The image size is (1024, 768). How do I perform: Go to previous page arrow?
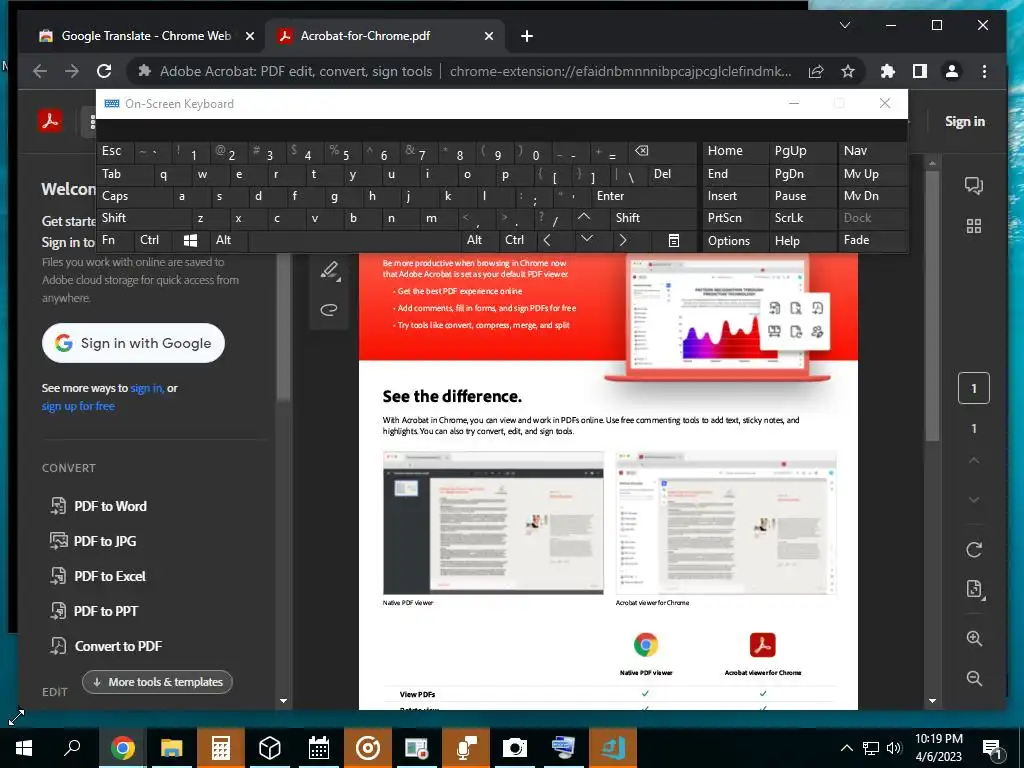pyautogui.click(x=974, y=460)
